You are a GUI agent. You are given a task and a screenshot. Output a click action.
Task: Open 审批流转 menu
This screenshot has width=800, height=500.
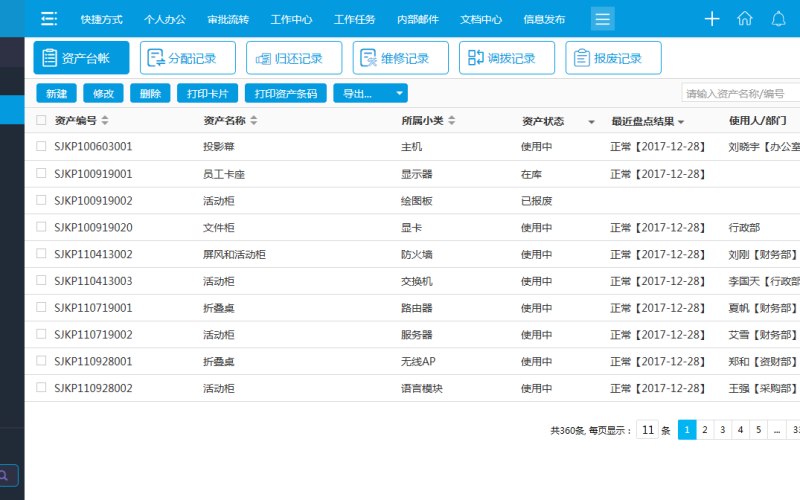tap(228, 19)
